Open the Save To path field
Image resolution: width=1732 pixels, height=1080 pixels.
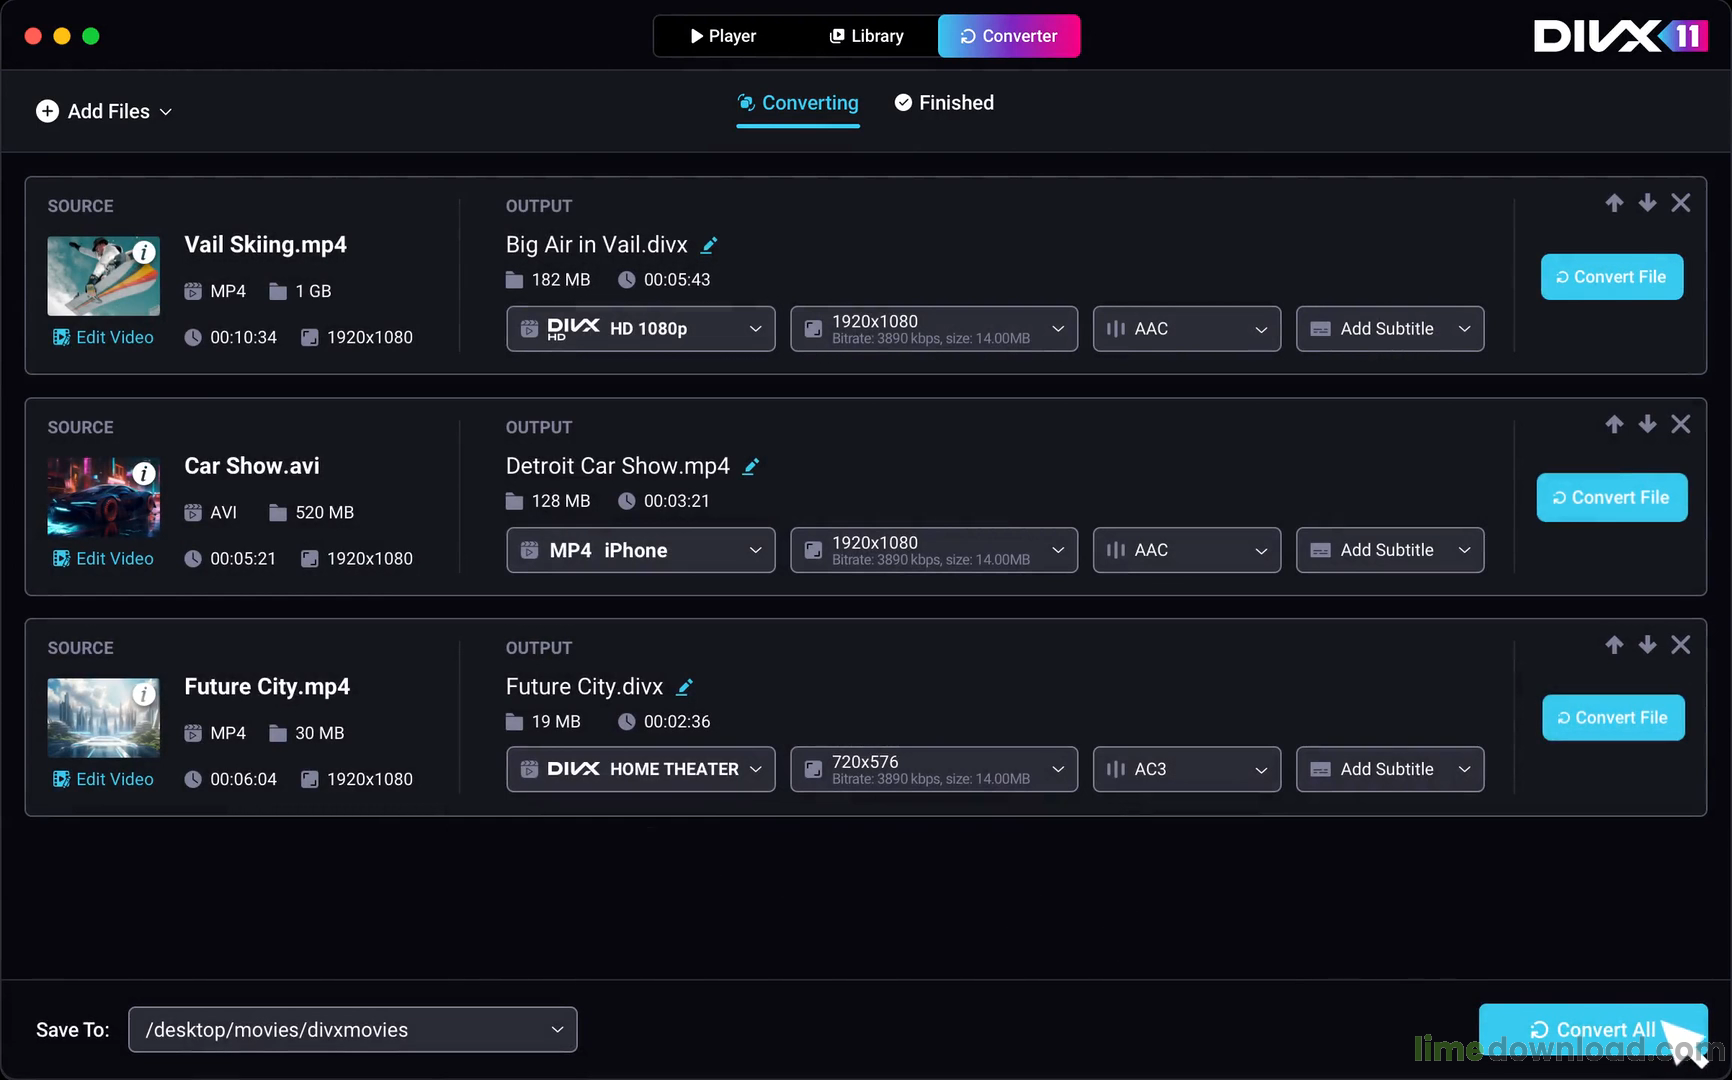tap(352, 1029)
